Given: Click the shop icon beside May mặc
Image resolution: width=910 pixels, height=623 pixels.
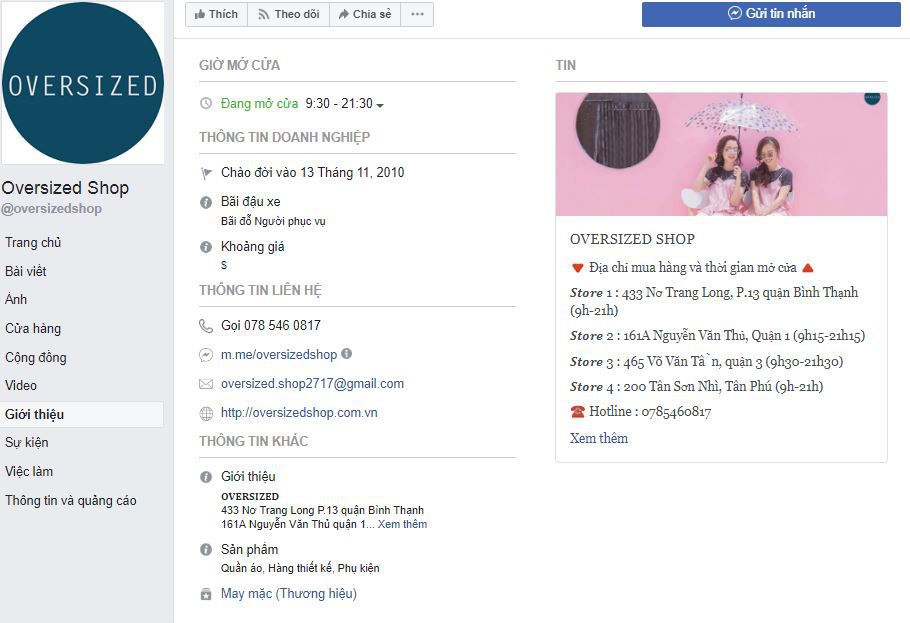Looking at the screenshot, I should point(206,594).
